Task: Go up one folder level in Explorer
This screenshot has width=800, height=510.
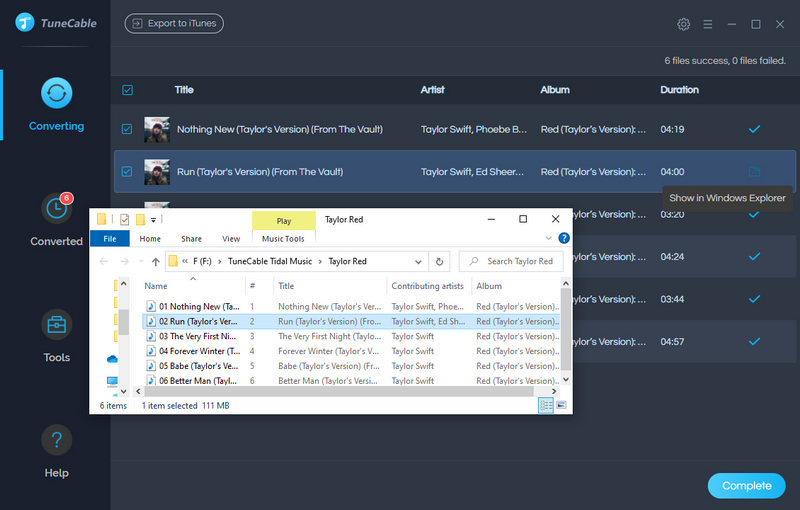Action: [156, 262]
